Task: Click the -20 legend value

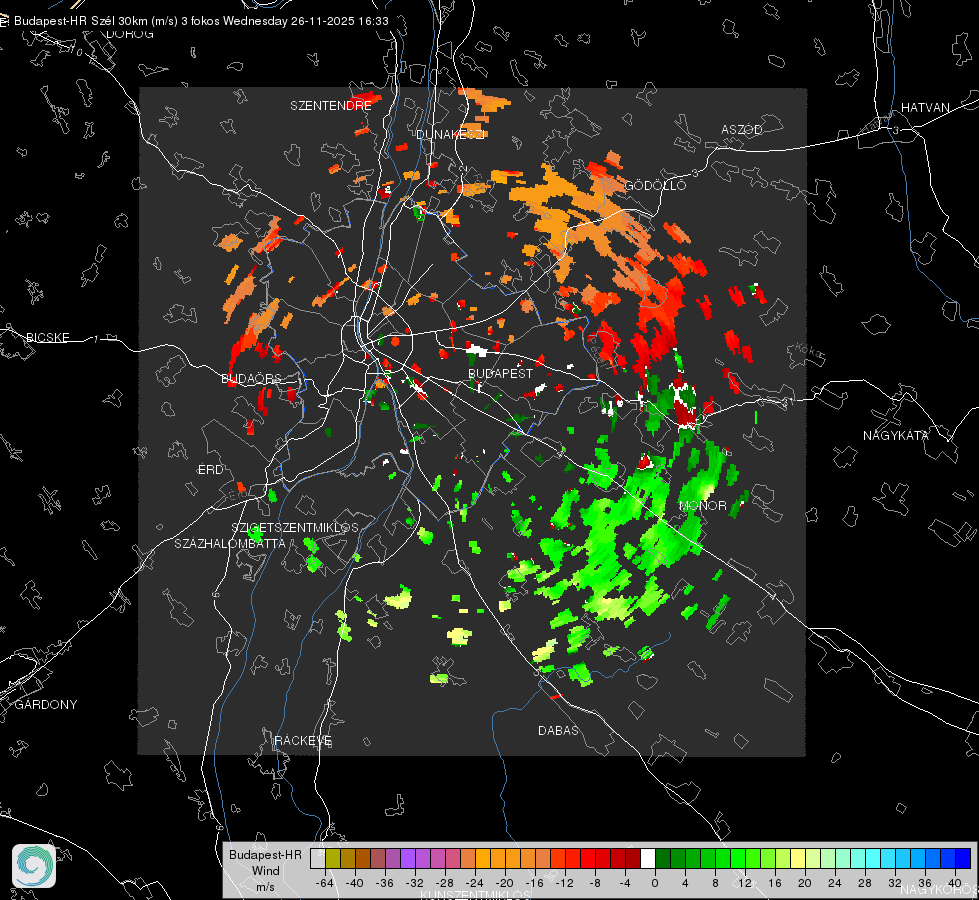Action: tap(504, 883)
